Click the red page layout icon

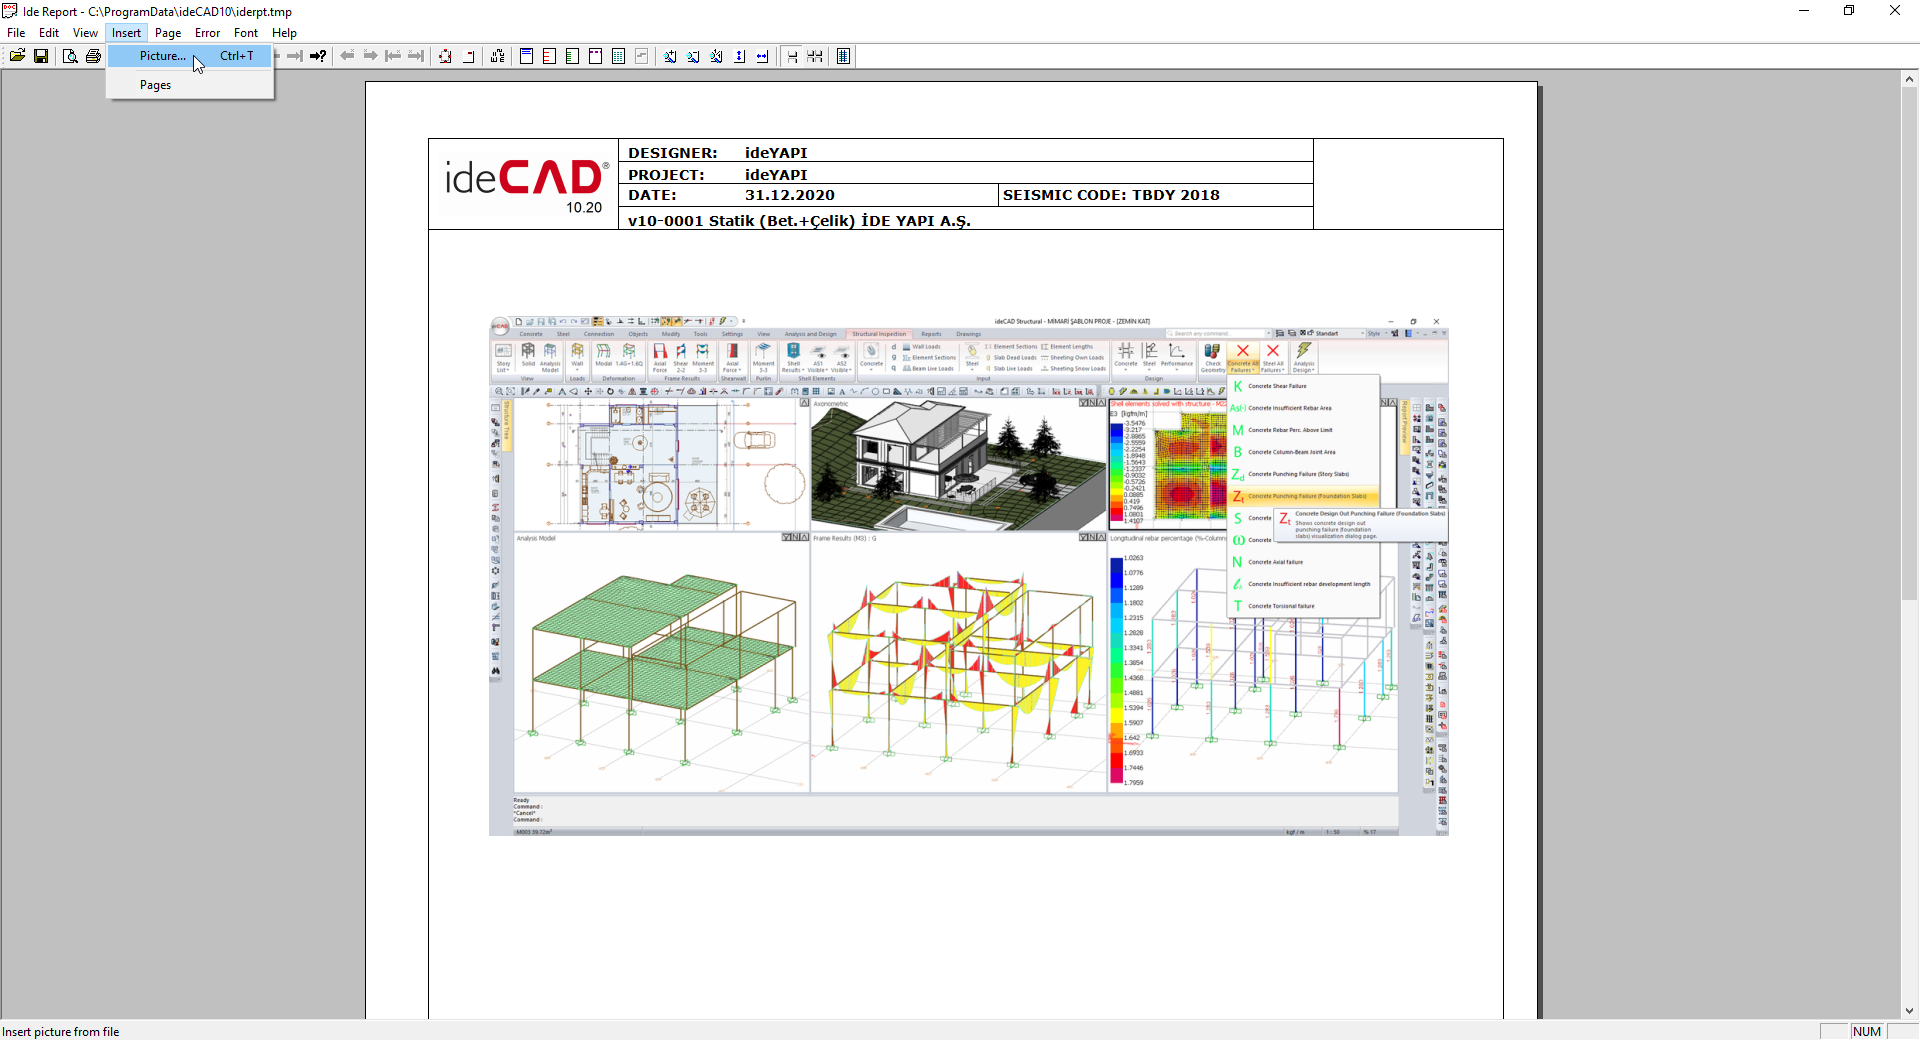coord(549,56)
